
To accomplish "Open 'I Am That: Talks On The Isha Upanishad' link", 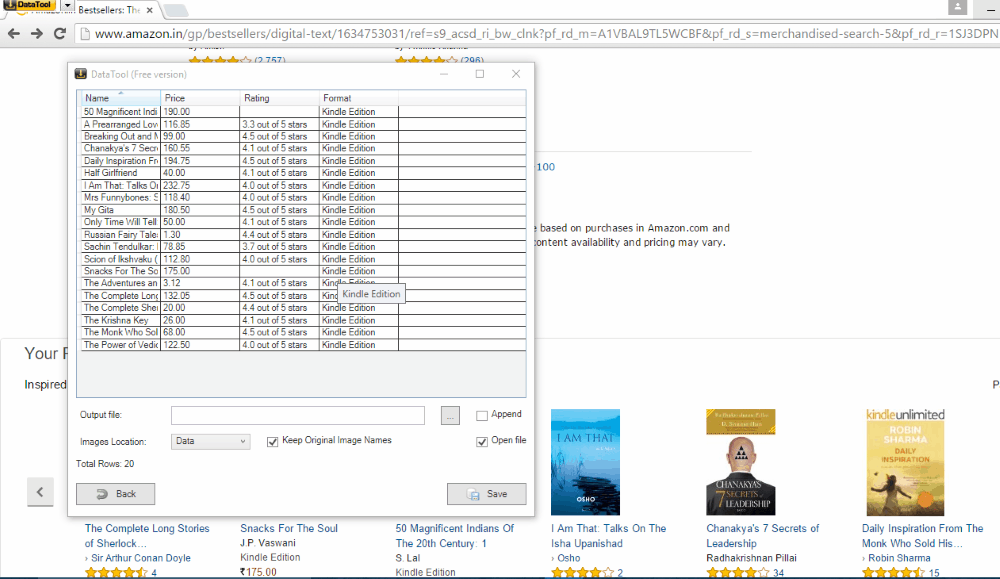I will point(608,536).
